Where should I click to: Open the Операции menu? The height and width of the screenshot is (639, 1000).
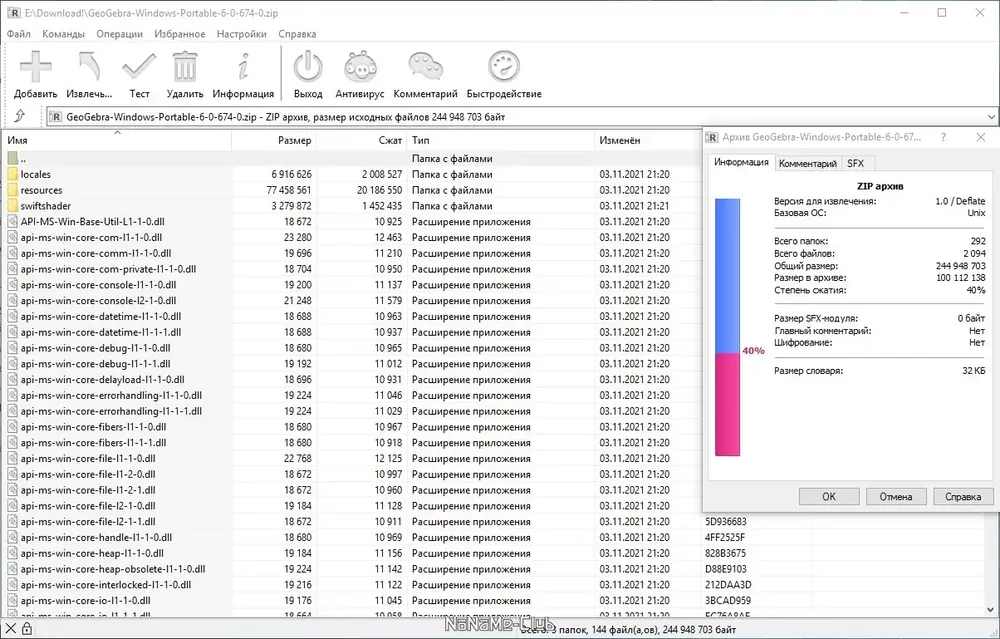point(119,34)
